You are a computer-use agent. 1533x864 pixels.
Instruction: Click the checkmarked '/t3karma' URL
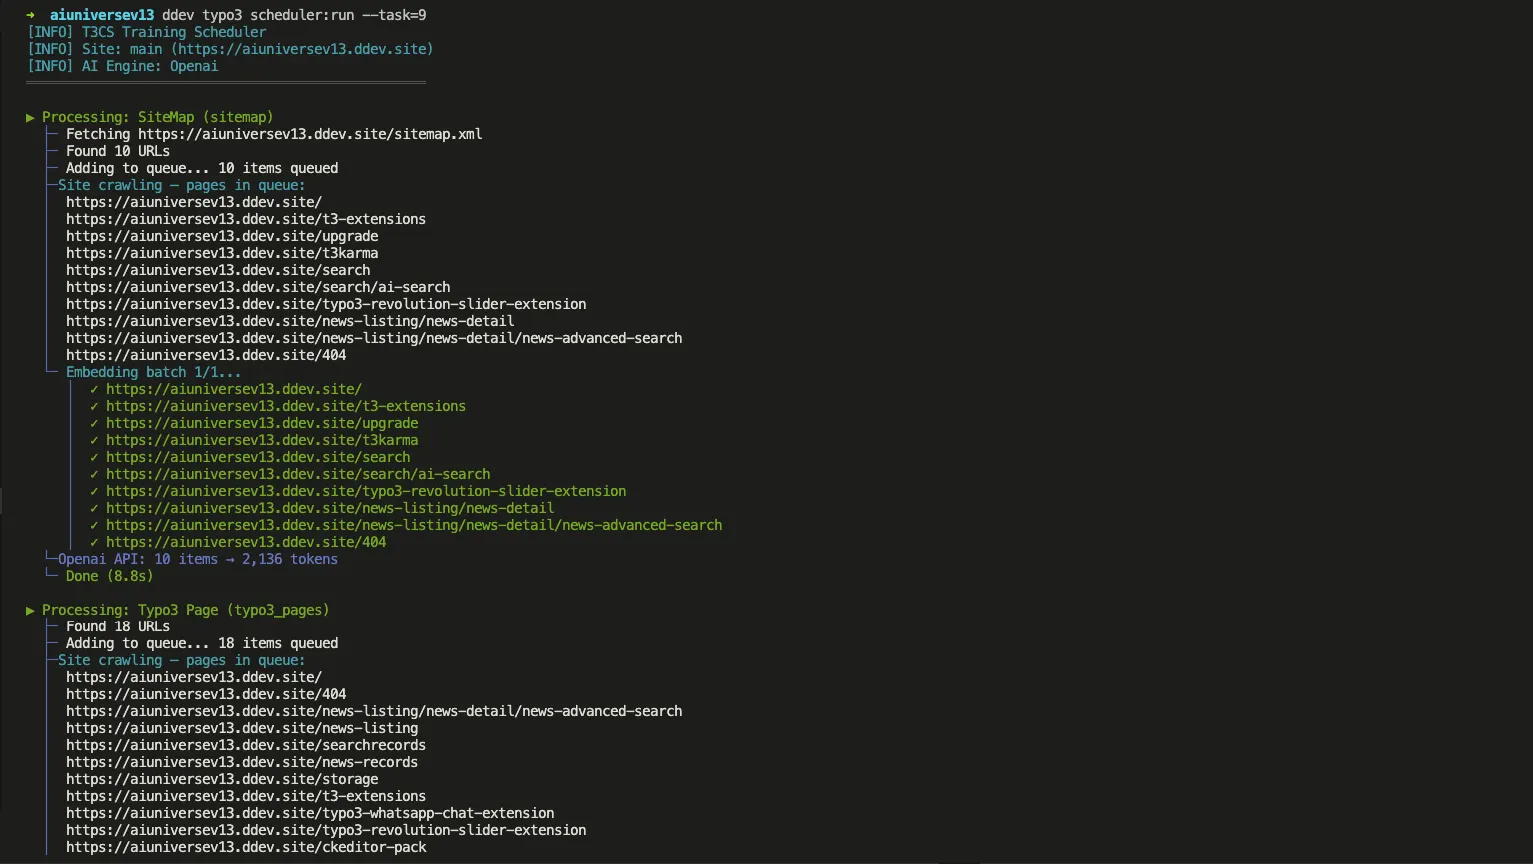(262, 440)
